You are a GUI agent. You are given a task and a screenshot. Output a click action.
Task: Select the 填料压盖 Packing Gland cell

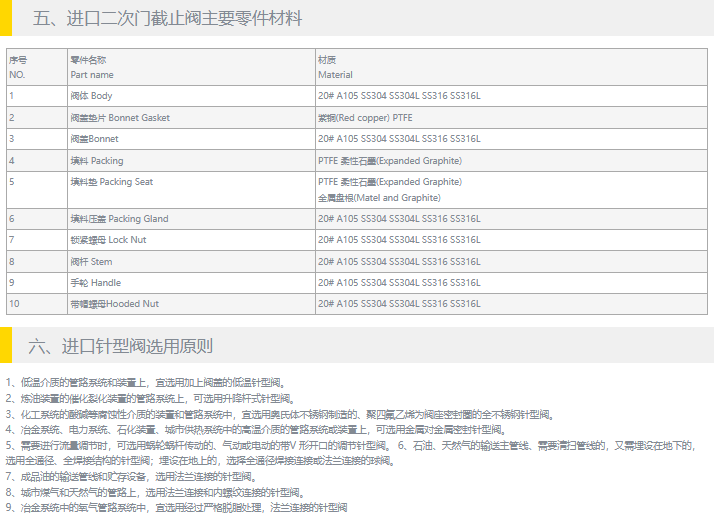click(119, 218)
